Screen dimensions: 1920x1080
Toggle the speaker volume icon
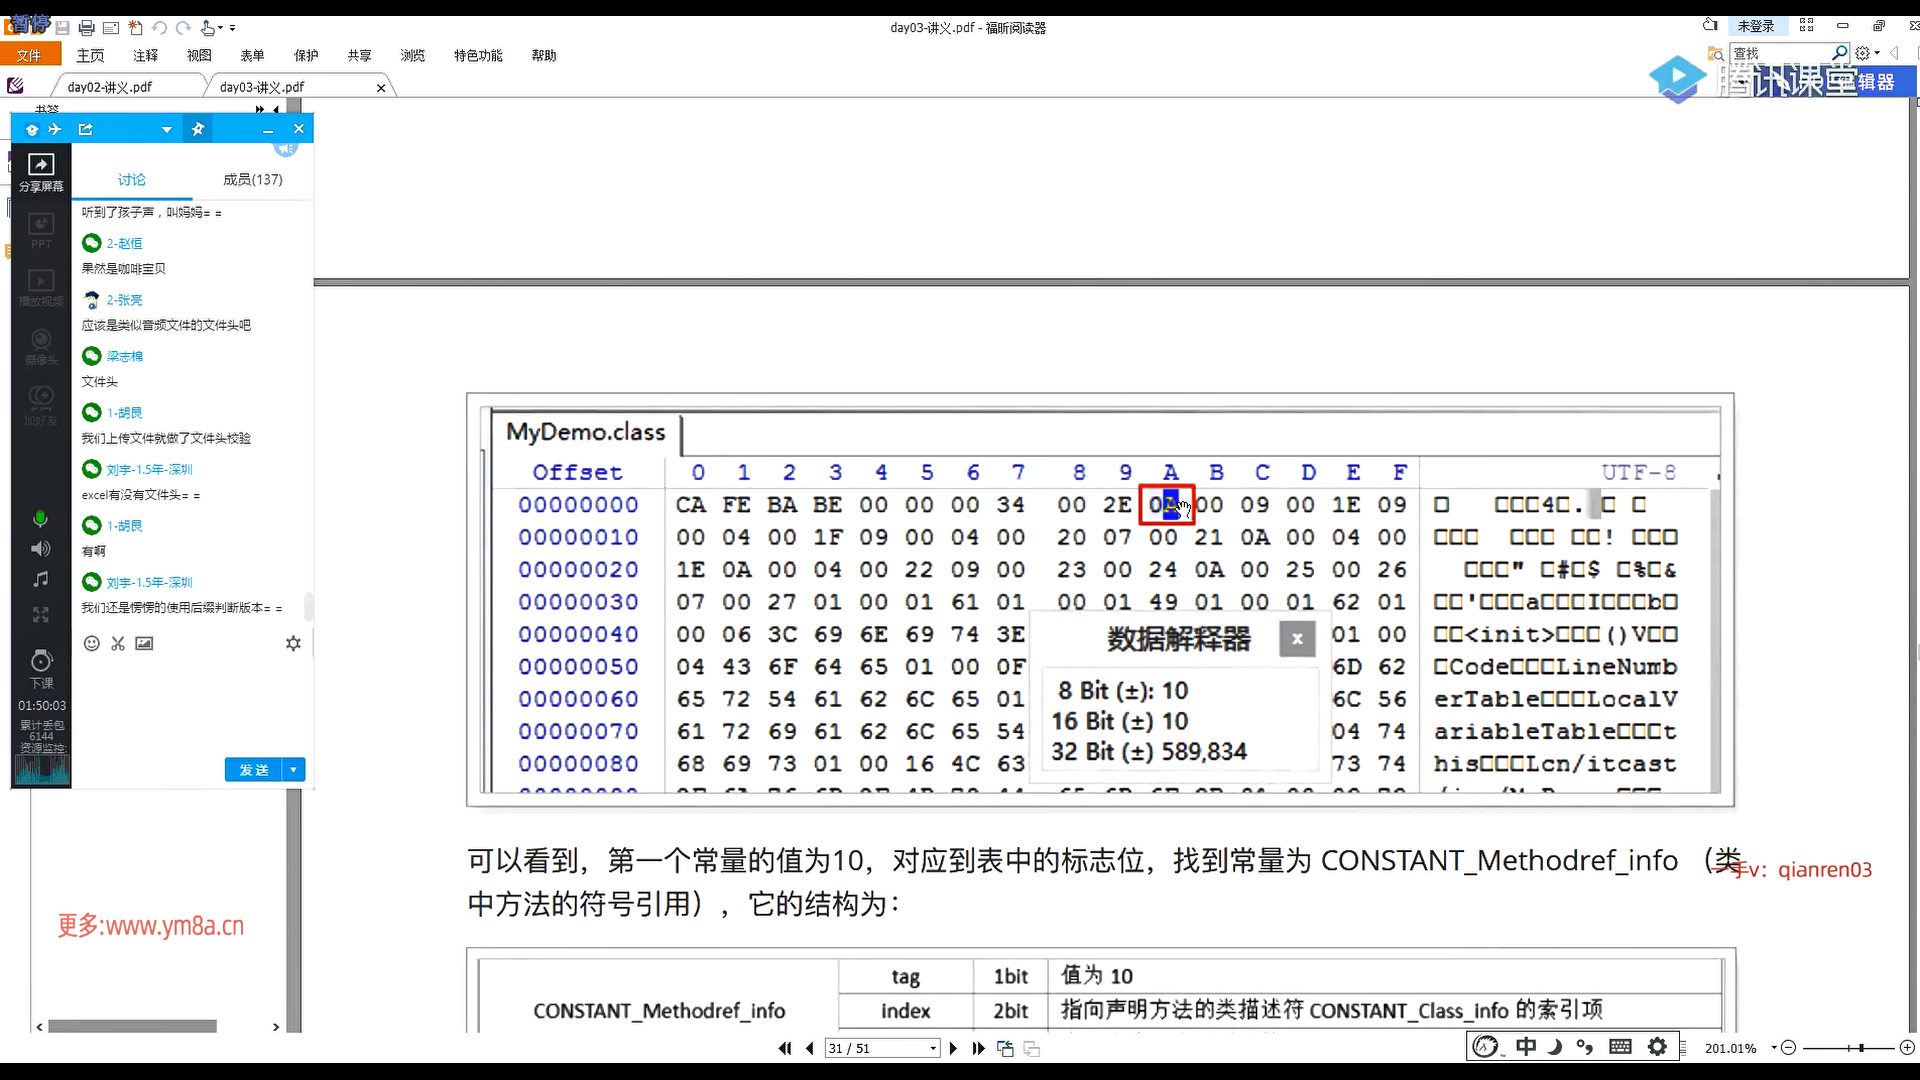40,549
